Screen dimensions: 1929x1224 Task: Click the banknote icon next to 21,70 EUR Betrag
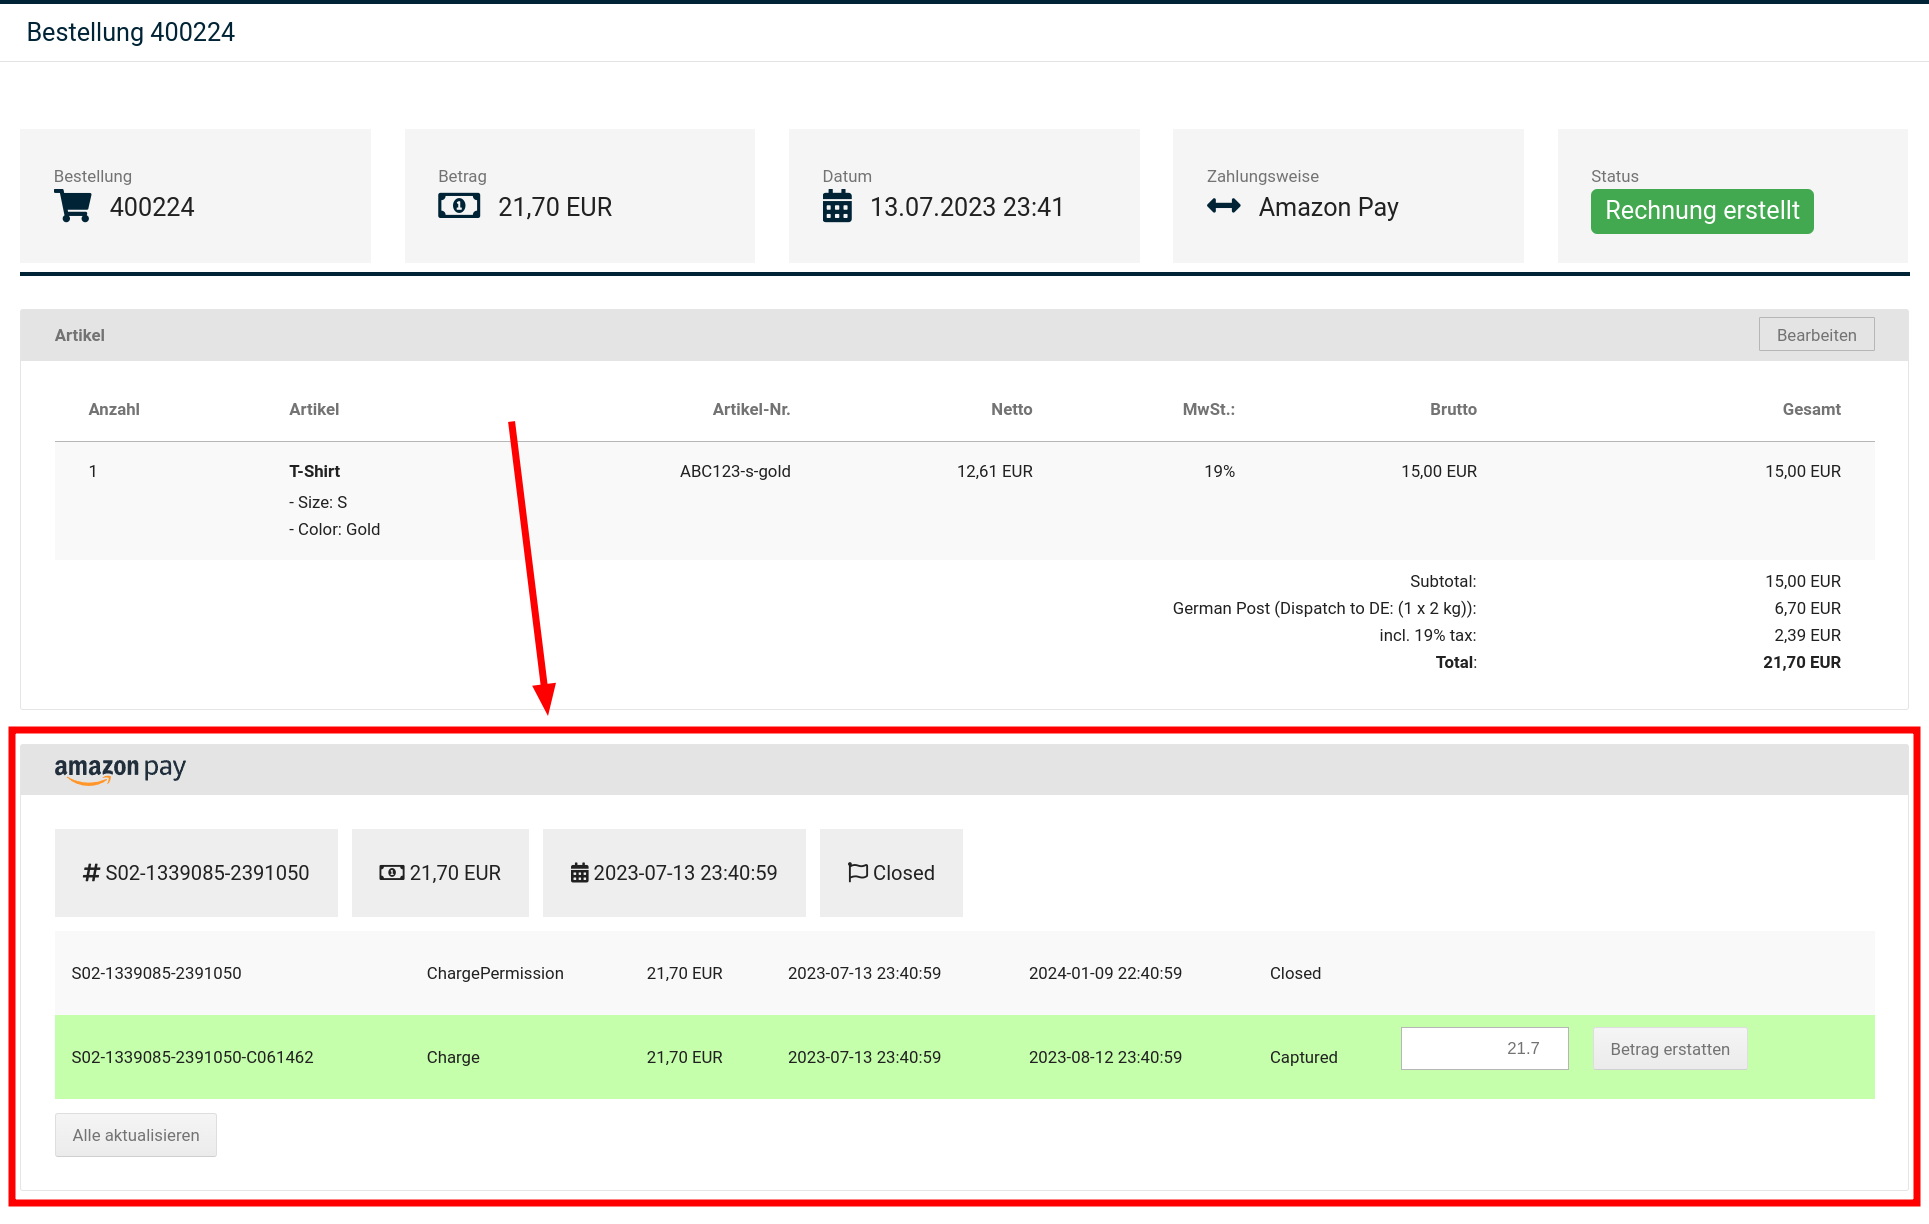coord(459,206)
